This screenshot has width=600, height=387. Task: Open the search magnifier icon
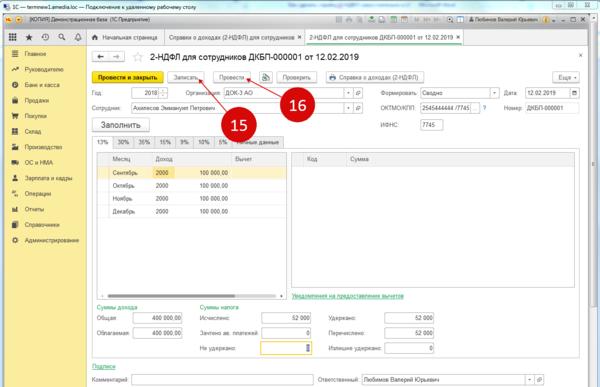62,37
